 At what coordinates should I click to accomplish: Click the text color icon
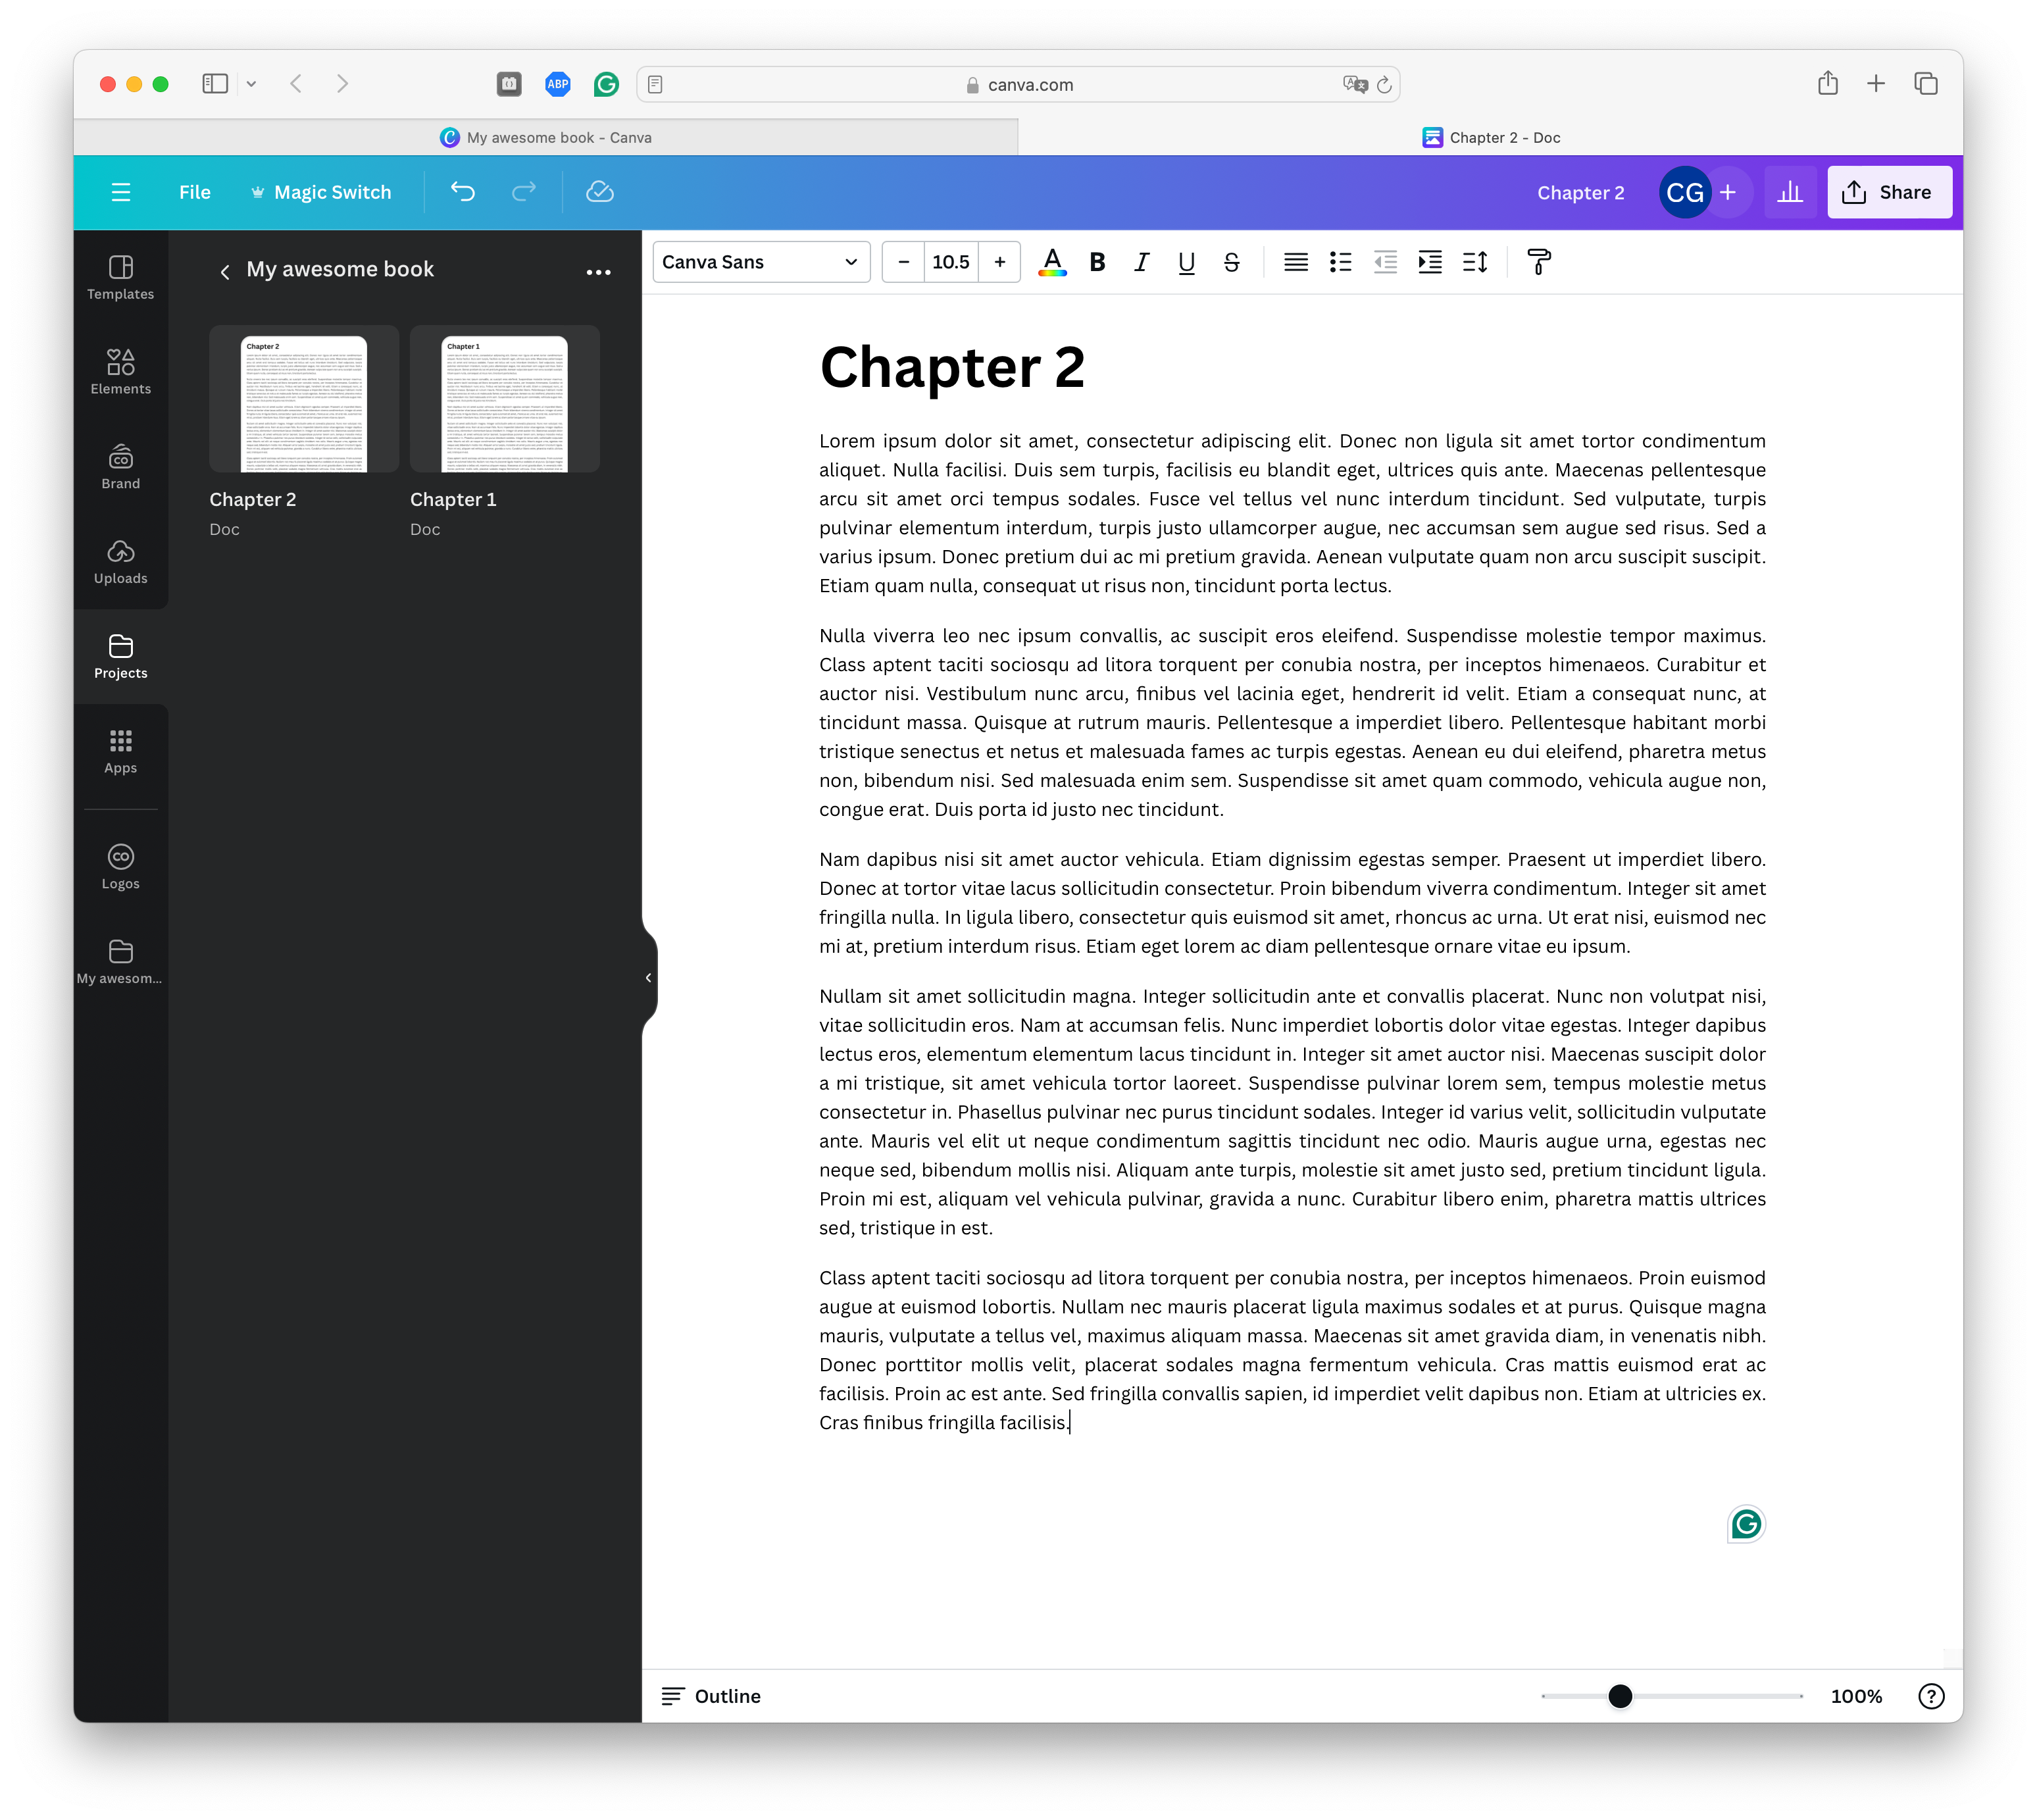1052,262
